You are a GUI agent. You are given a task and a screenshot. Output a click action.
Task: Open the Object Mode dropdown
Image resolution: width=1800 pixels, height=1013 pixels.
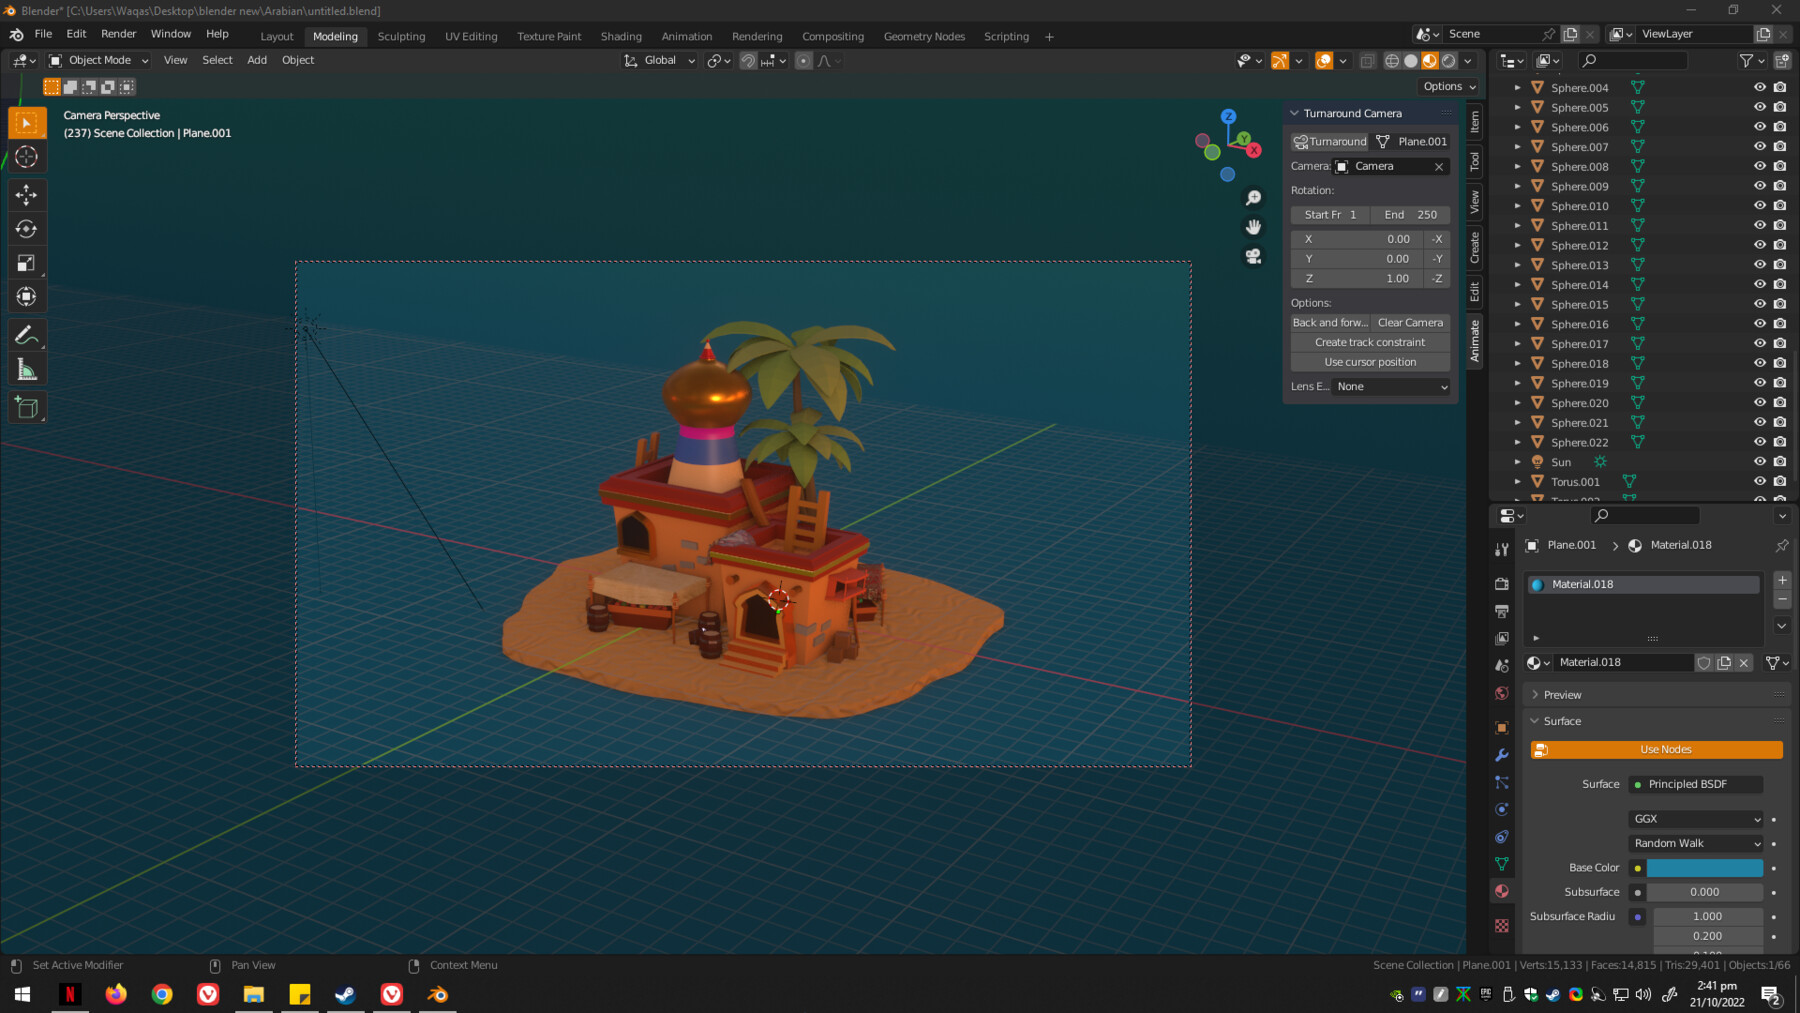tap(97, 60)
